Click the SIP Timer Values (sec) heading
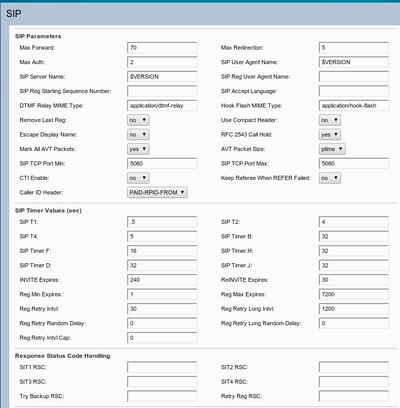The image size is (400, 408). (x=48, y=211)
